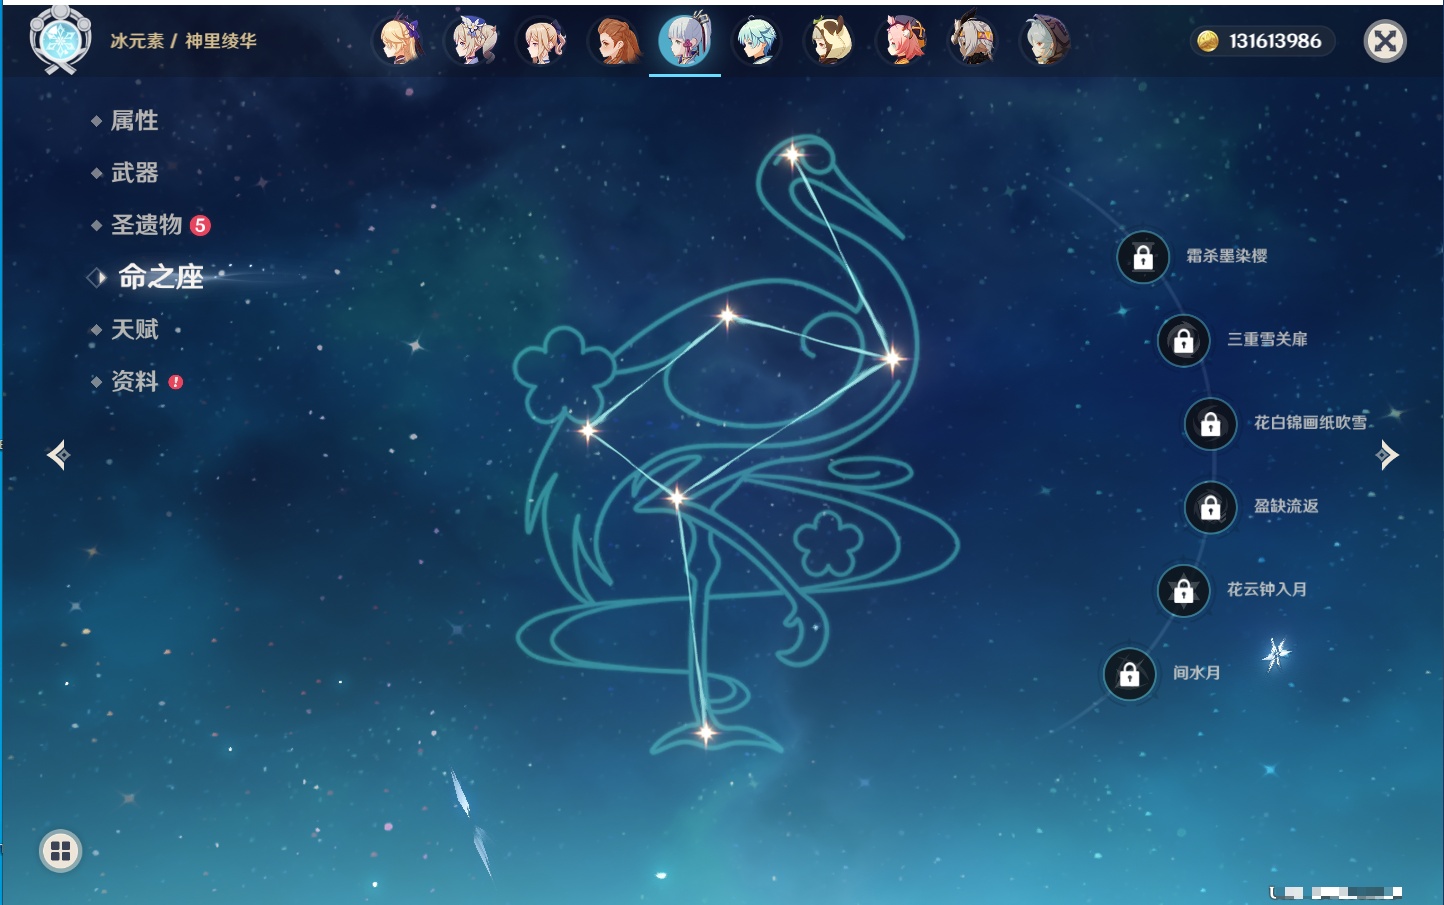Click the Mora coin icon

[1208, 41]
